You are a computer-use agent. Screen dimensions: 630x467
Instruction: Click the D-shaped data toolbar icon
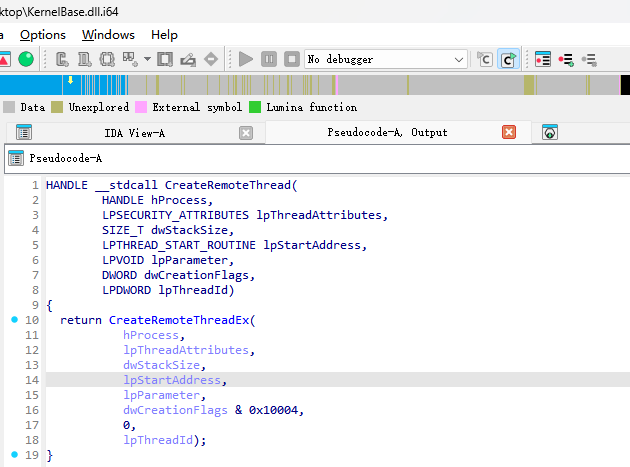click(x=84, y=59)
